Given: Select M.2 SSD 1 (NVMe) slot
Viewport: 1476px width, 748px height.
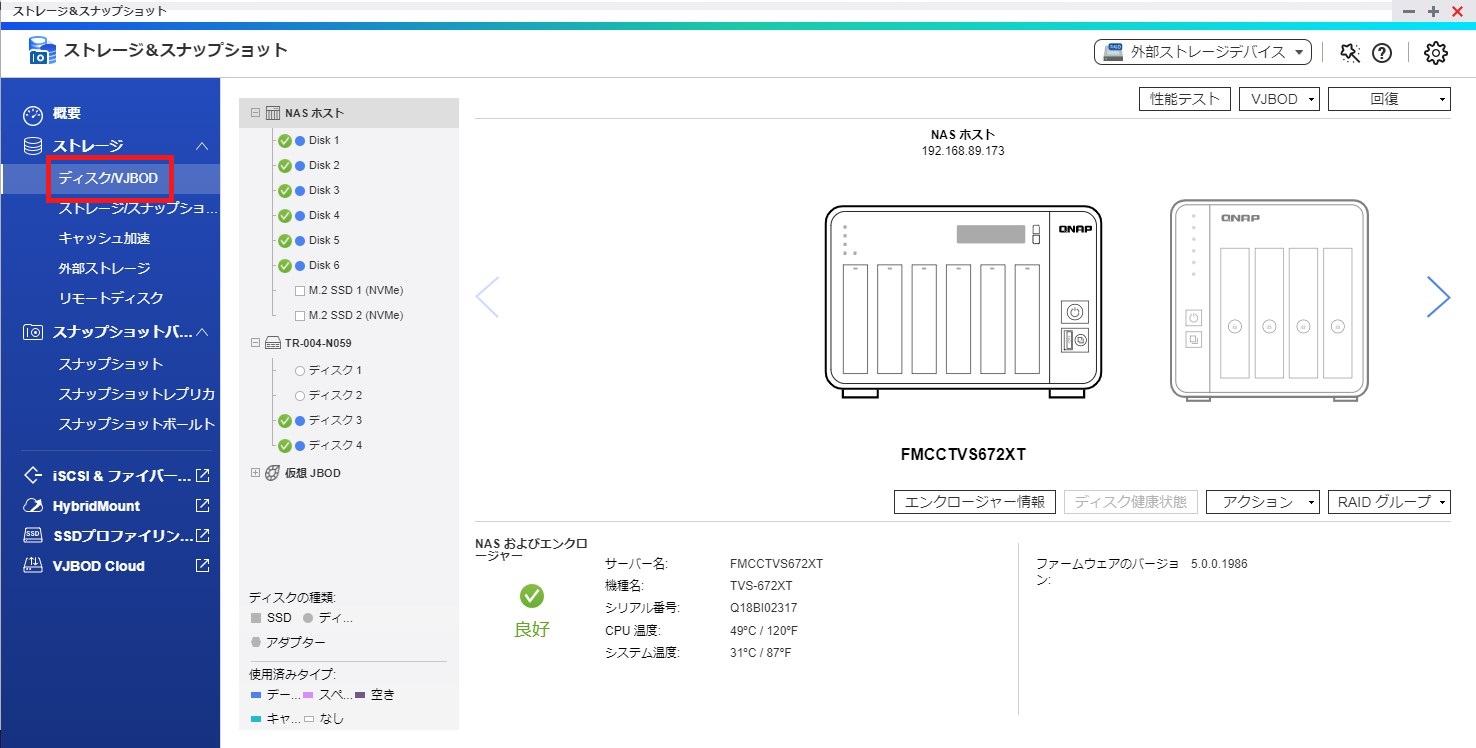Looking at the screenshot, I should coord(355,290).
